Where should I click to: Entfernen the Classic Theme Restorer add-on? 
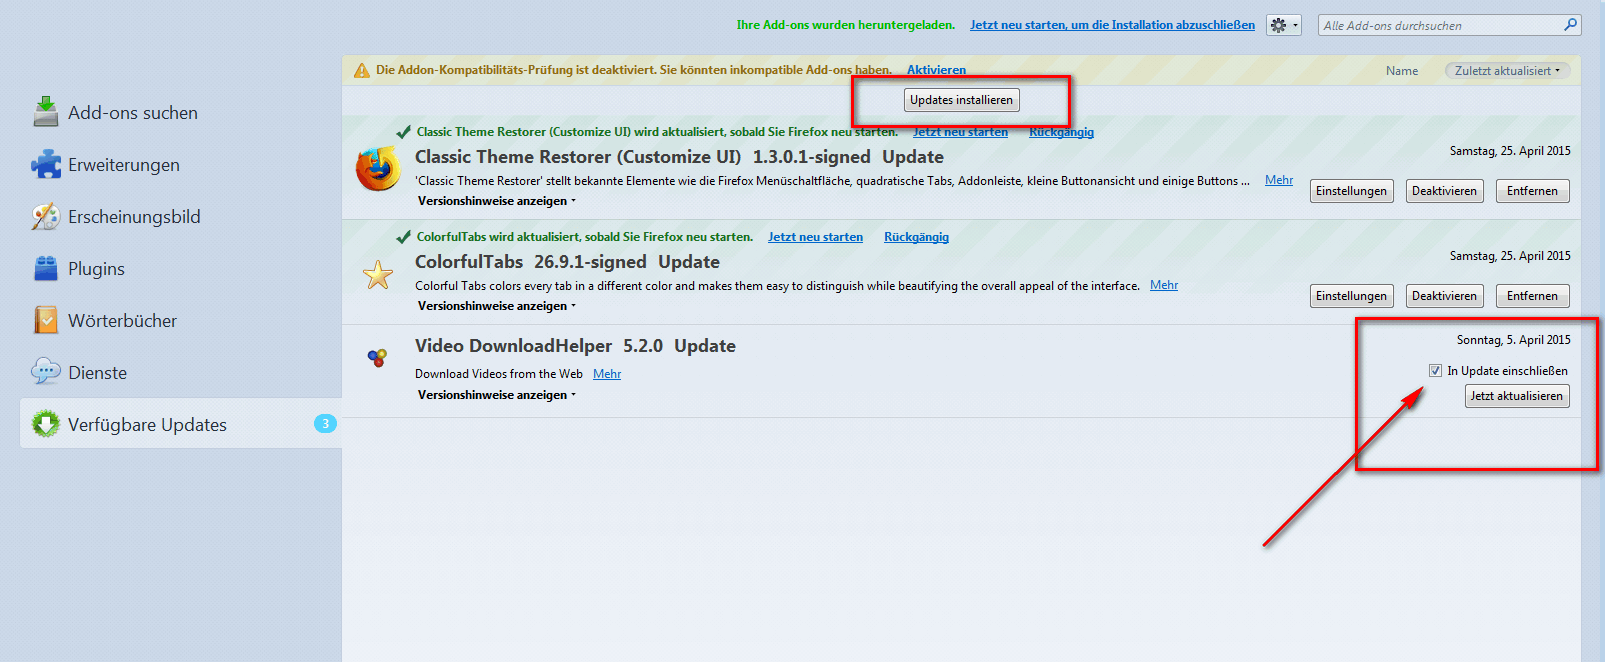tap(1533, 191)
